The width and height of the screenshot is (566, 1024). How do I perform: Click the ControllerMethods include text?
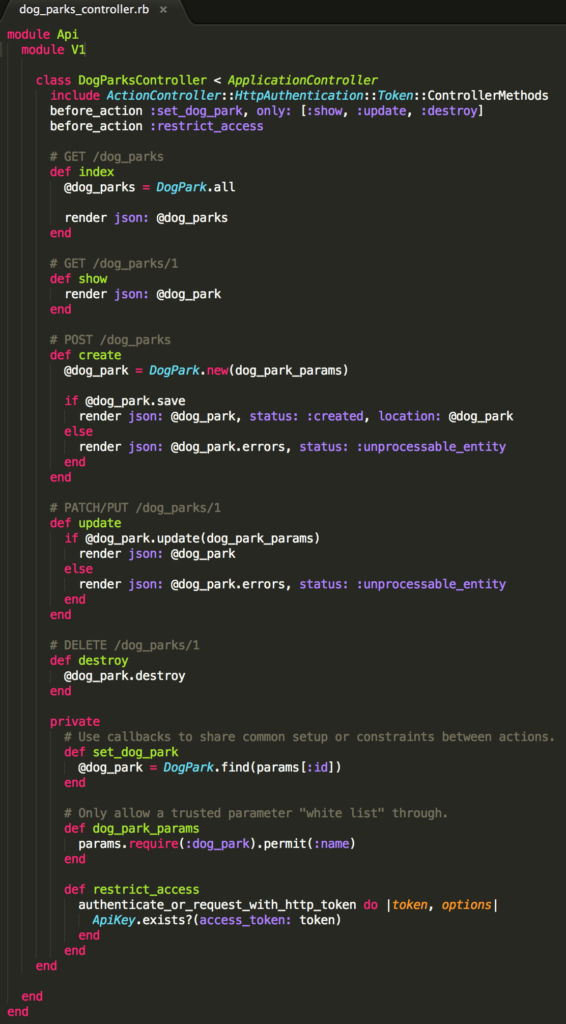pyautogui.click(x=494, y=96)
